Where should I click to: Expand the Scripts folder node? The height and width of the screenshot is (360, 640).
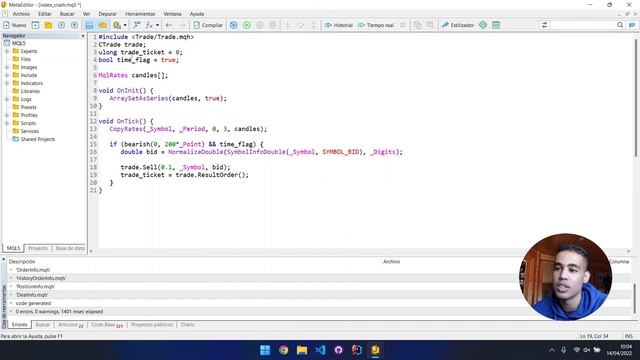(x=7, y=123)
